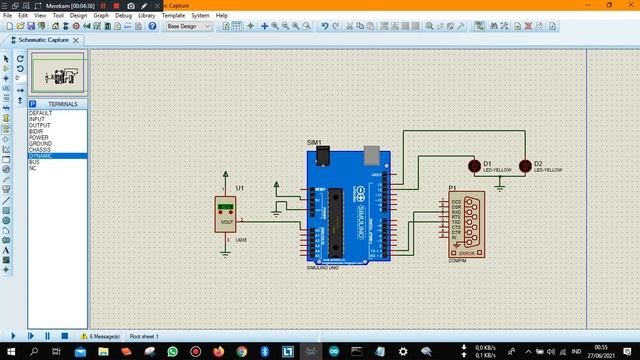640x360 pixels.
Task: Select the highlighted DYNAMIC terminal
Action: 58,156
